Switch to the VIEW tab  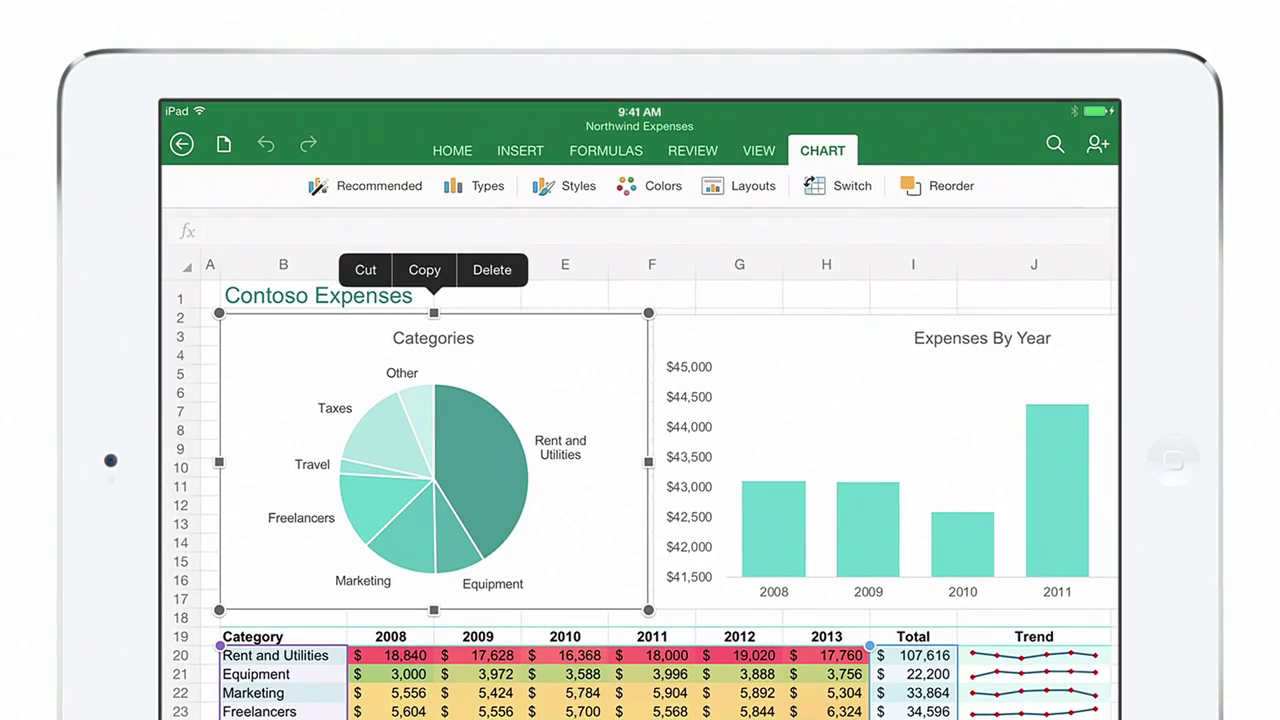point(759,151)
